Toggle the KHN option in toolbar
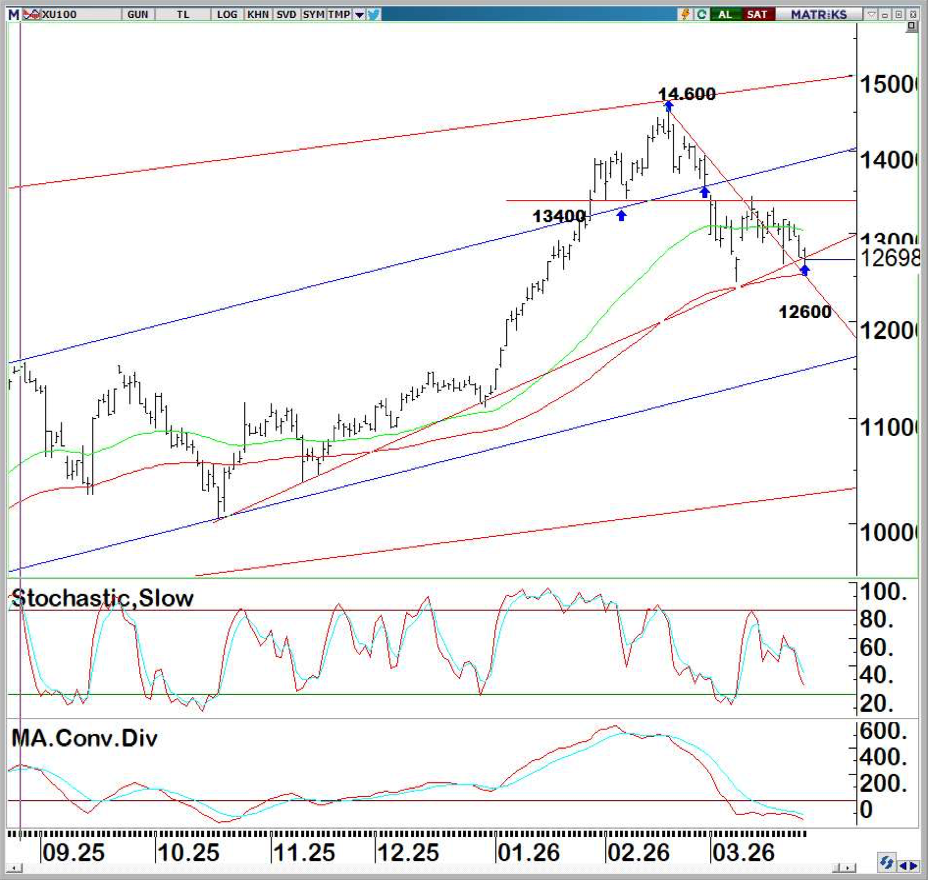 tap(257, 15)
